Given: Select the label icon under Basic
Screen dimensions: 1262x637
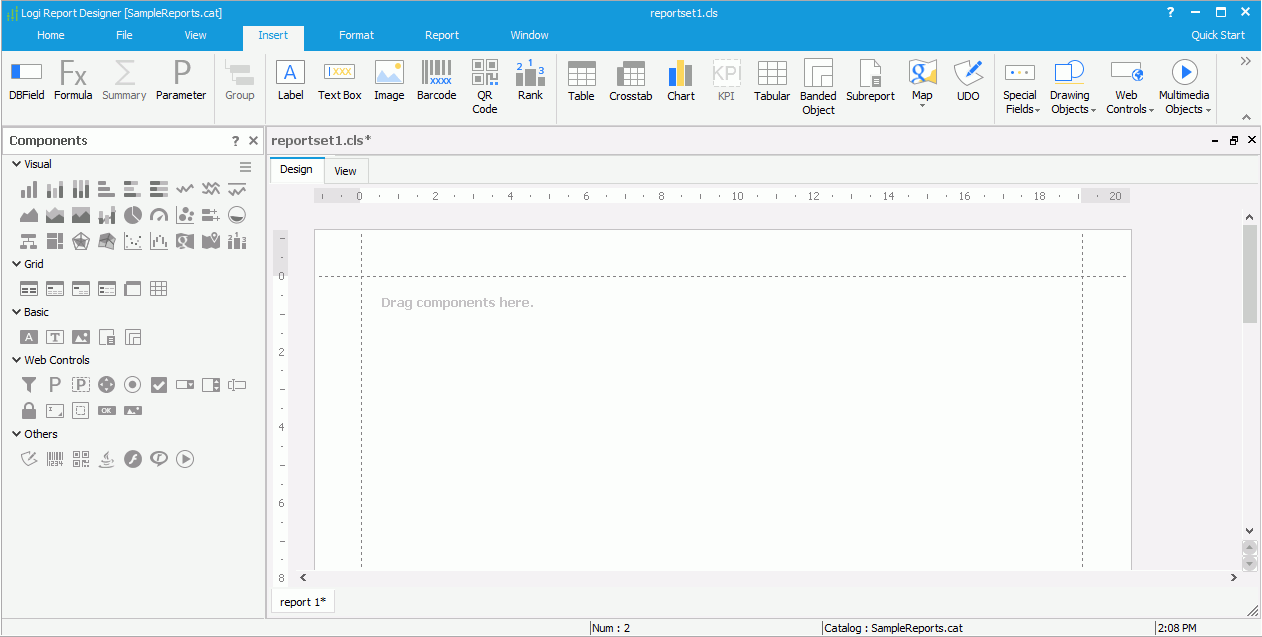Looking at the screenshot, I should 29,337.
